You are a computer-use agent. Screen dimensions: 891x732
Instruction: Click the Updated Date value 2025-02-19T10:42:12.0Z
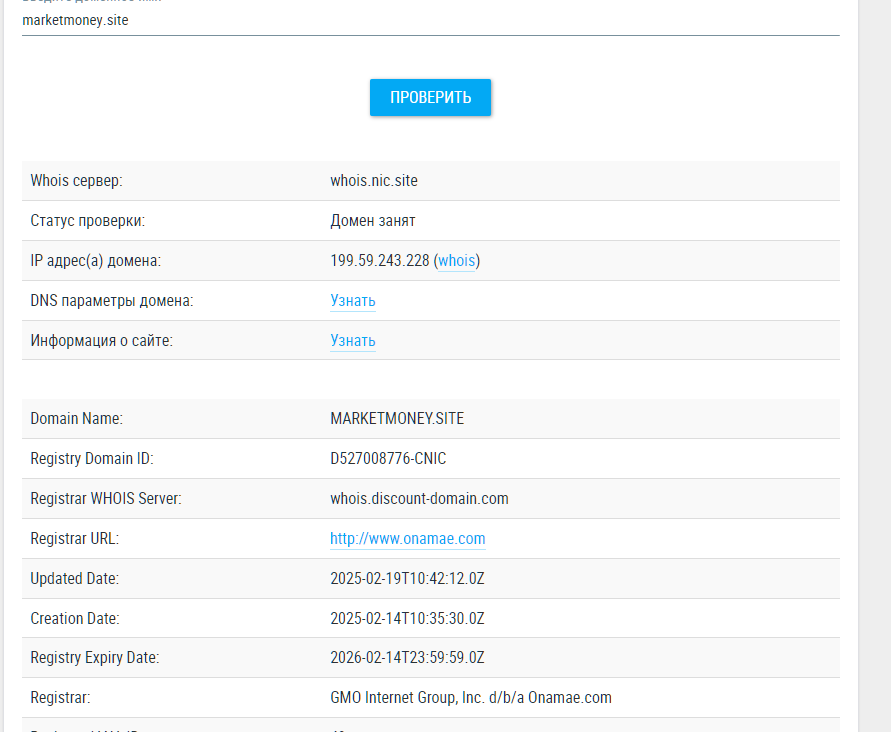point(407,578)
